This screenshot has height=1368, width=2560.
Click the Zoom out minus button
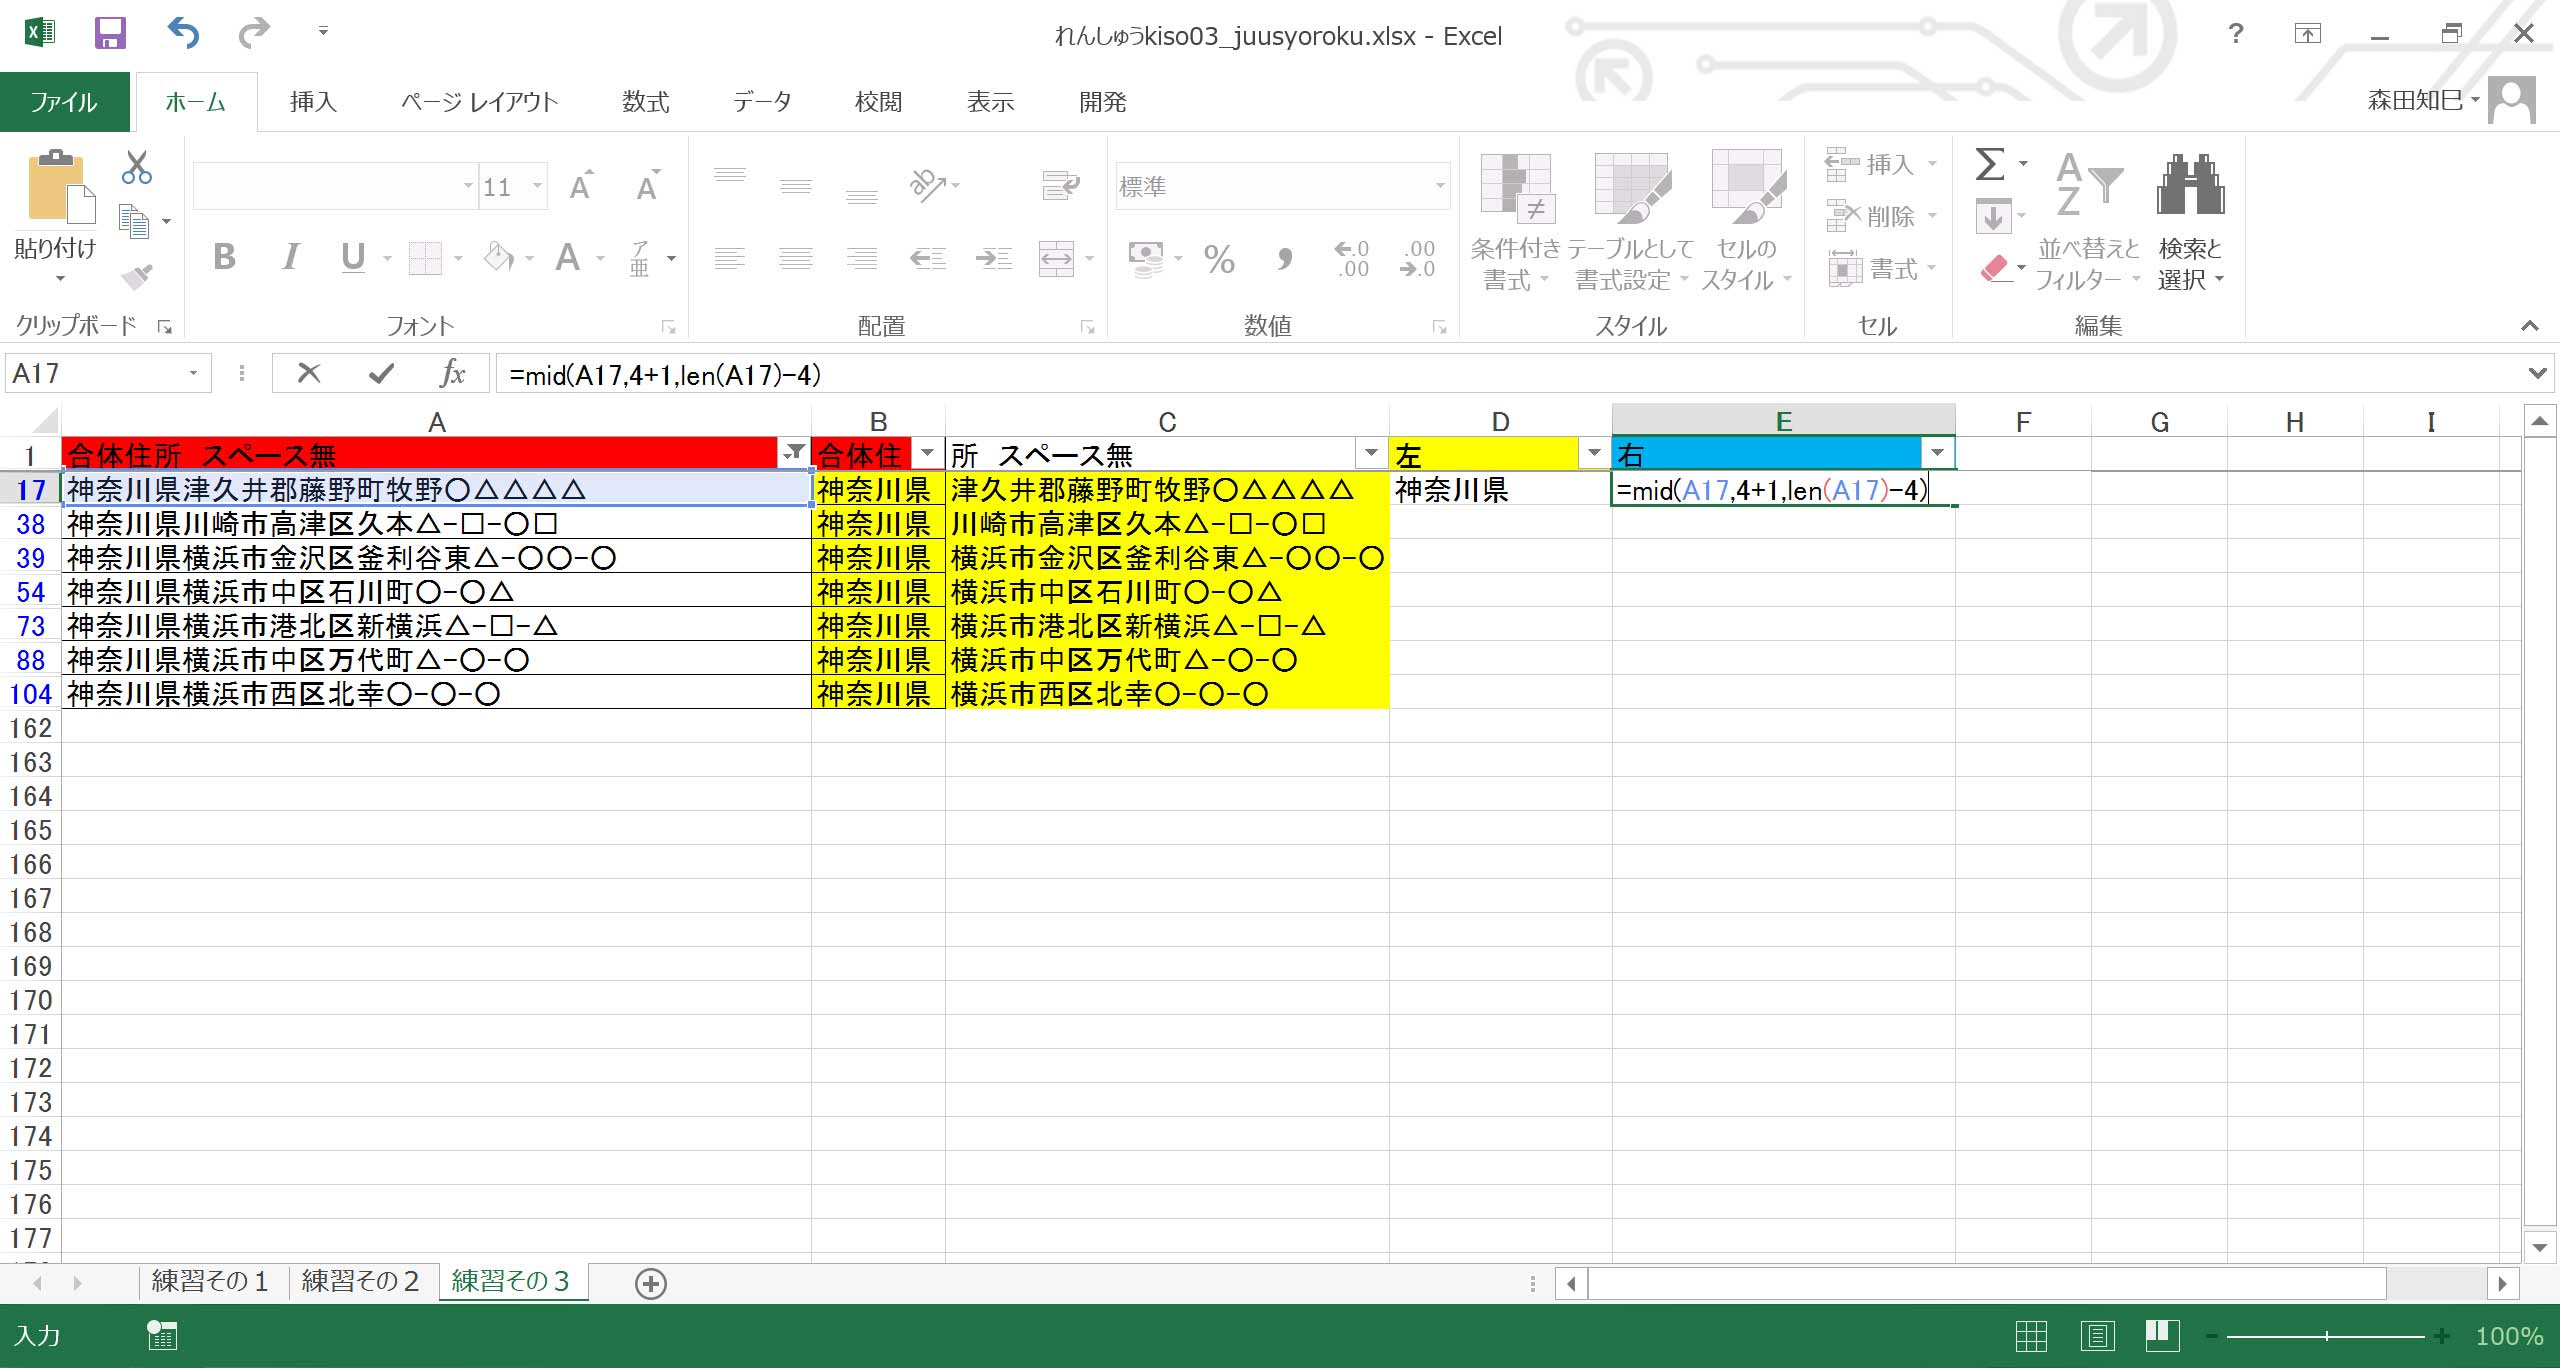click(2212, 1336)
